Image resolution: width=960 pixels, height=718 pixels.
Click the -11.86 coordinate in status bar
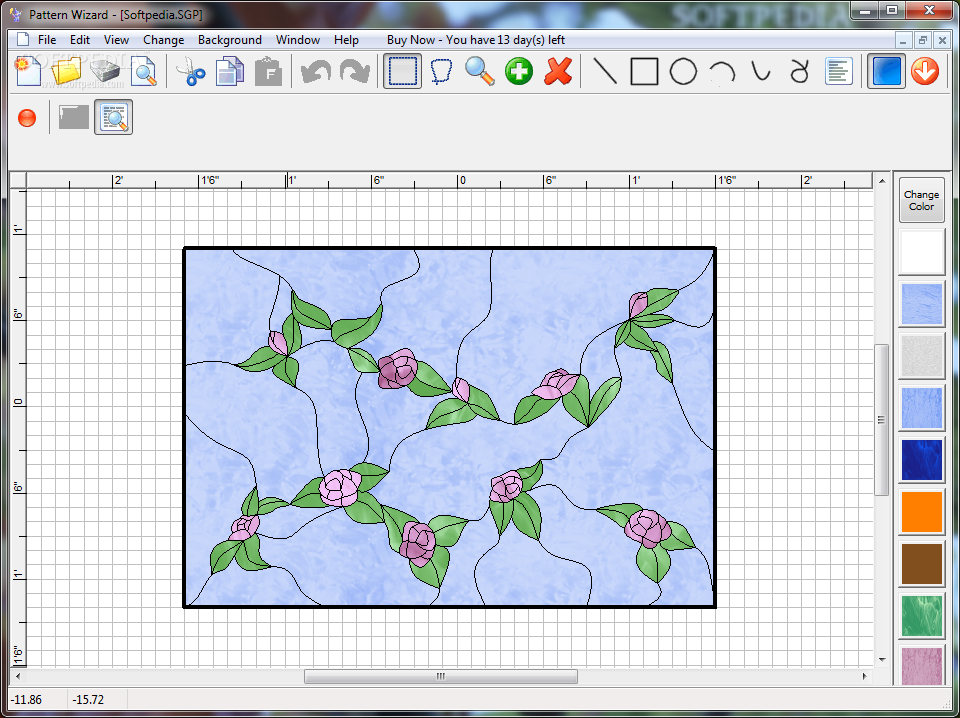pyautogui.click(x=27, y=700)
